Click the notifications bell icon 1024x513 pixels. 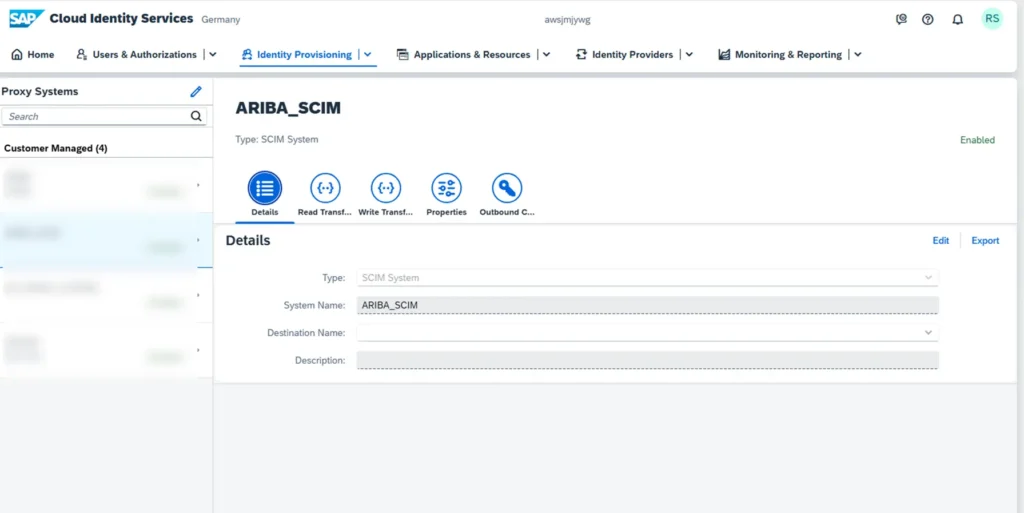point(958,19)
